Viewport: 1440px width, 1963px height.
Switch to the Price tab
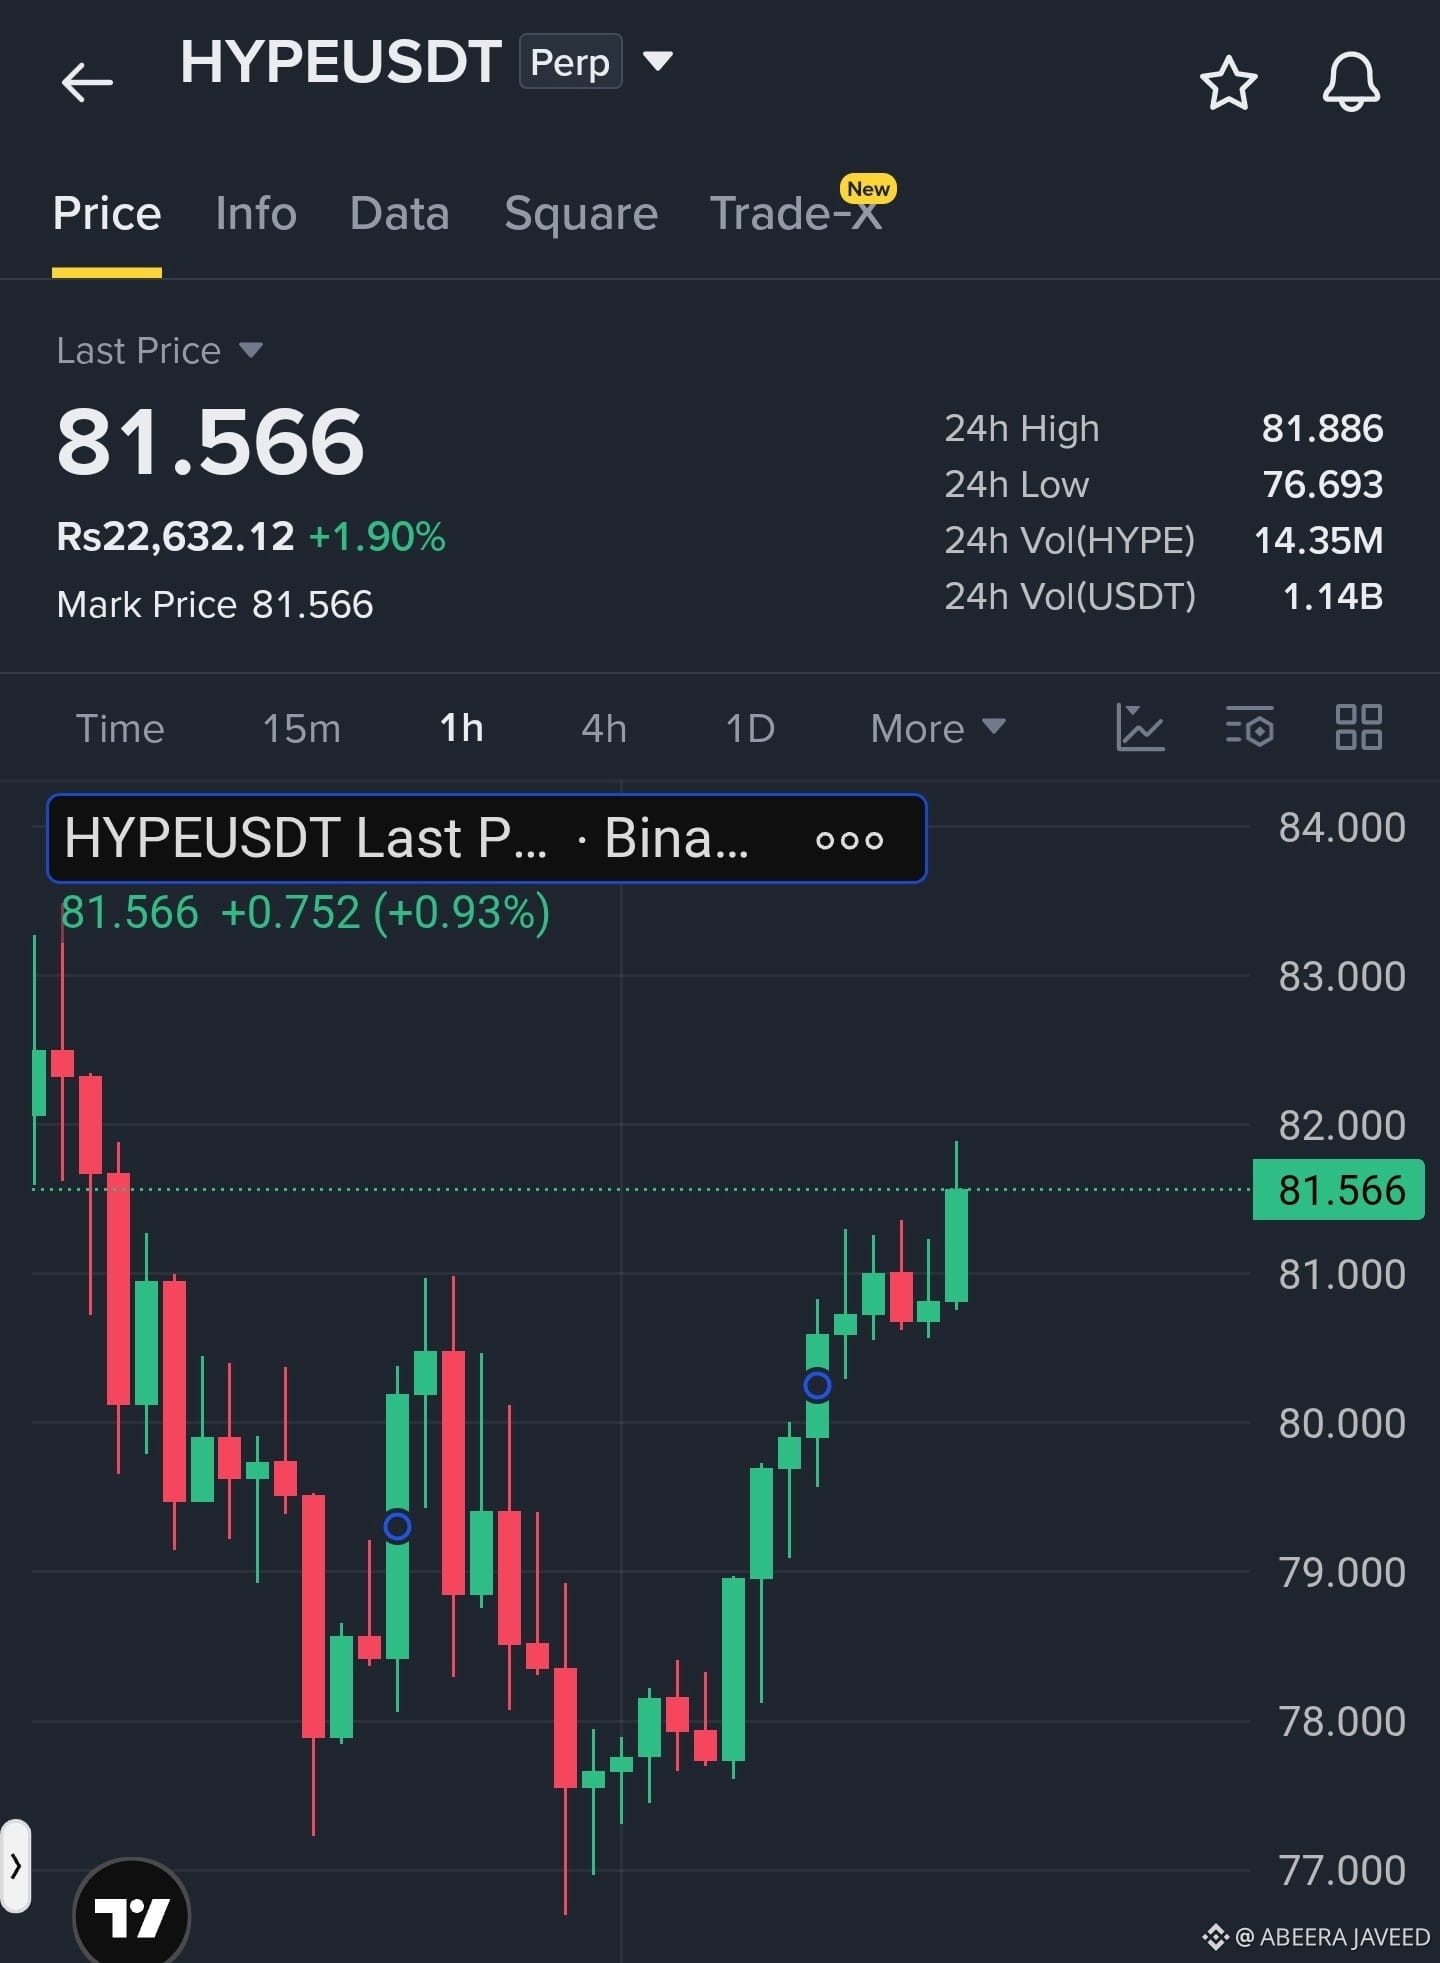pyautogui.click(x=107, y=213)
